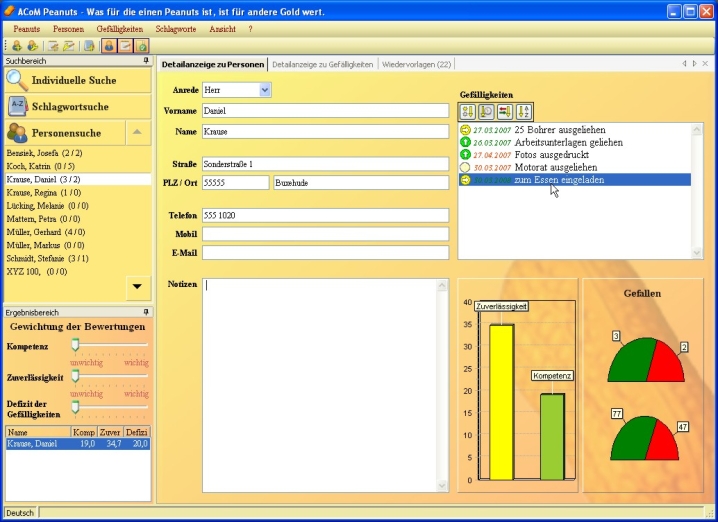Click the A-Z sort icon above Gefälligkeiten
This screenshot has width=718, height=522.
point(525,111)
